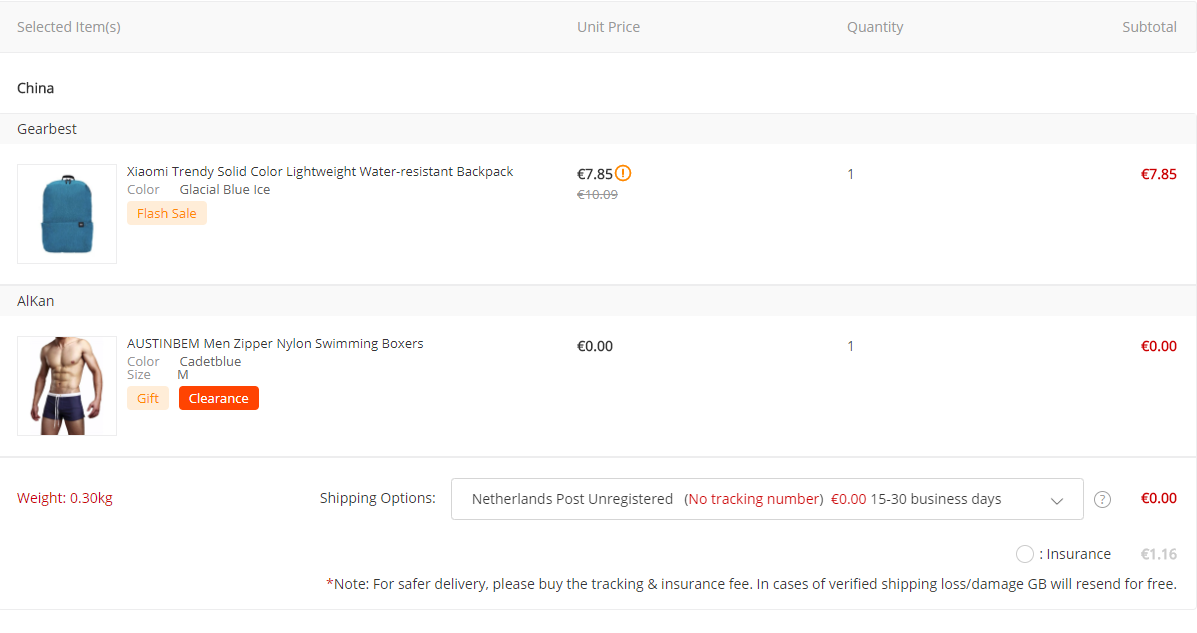Click the Gift tag
Image resolution: width=1197 pixels, height=633 pixels.
(148, 398)
